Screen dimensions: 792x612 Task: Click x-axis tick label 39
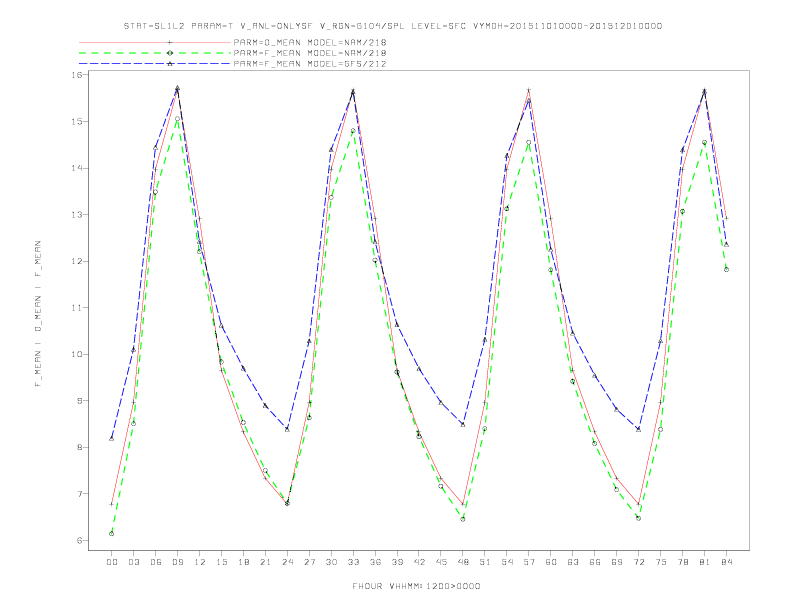pyautogui.click(x=397, y=562)
